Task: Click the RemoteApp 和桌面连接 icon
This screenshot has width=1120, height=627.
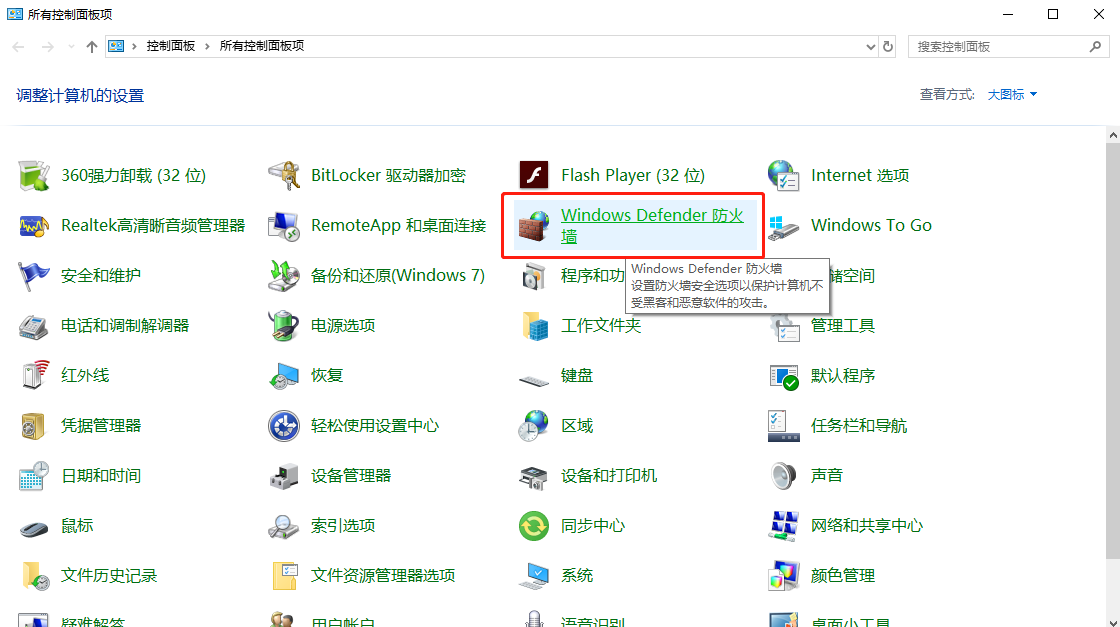Action: 284,226
